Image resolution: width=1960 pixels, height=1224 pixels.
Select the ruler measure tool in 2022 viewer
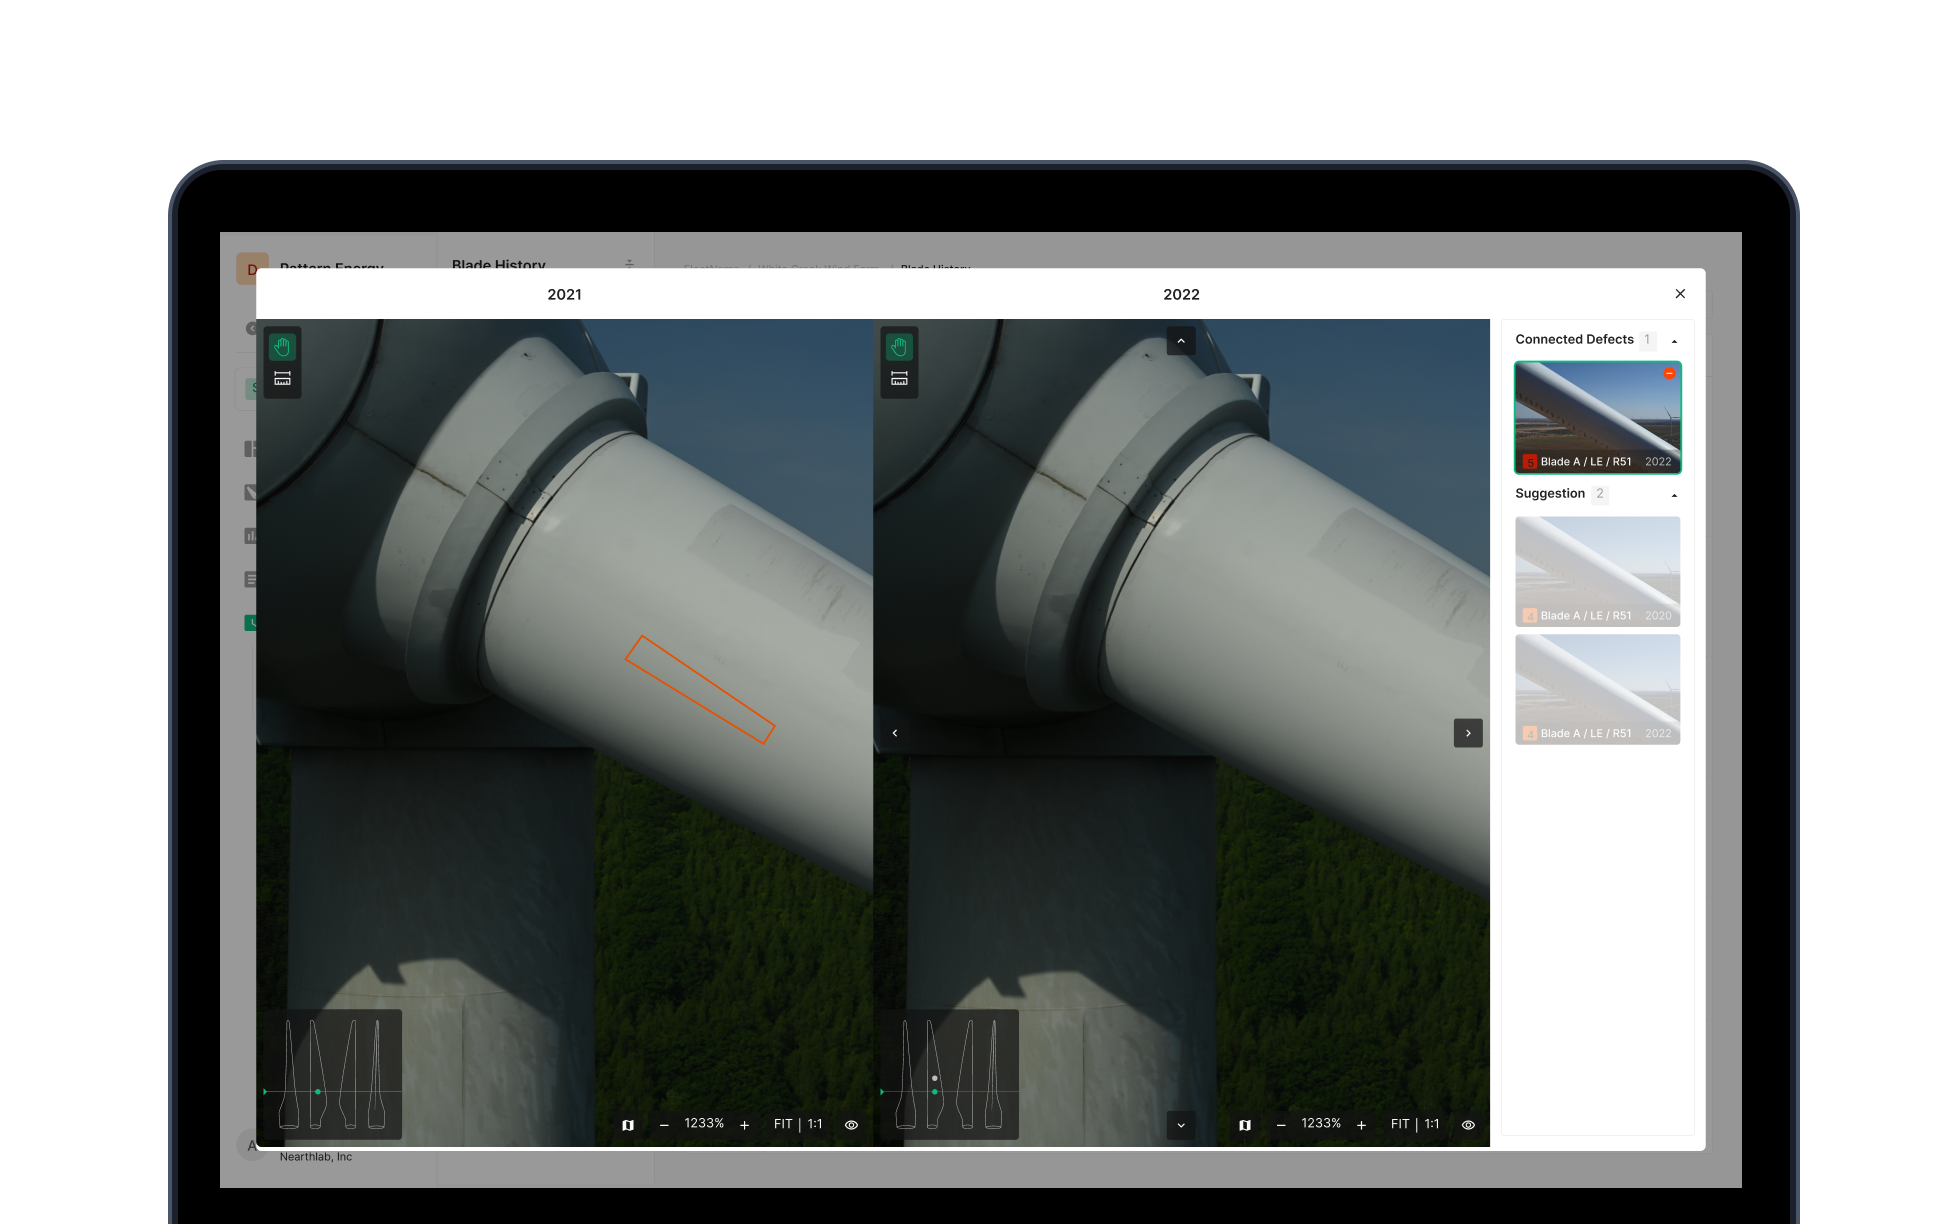click(899, 379)
